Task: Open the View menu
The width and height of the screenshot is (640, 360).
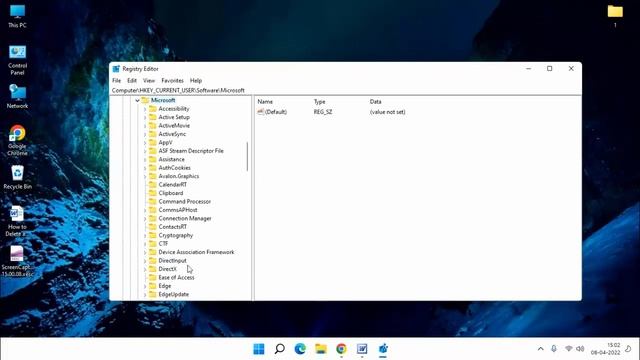Action: [x=149, y=81]
